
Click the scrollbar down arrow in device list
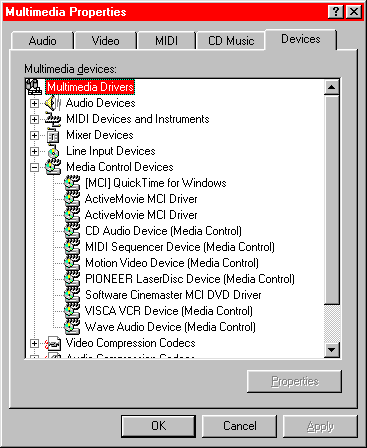332,350
